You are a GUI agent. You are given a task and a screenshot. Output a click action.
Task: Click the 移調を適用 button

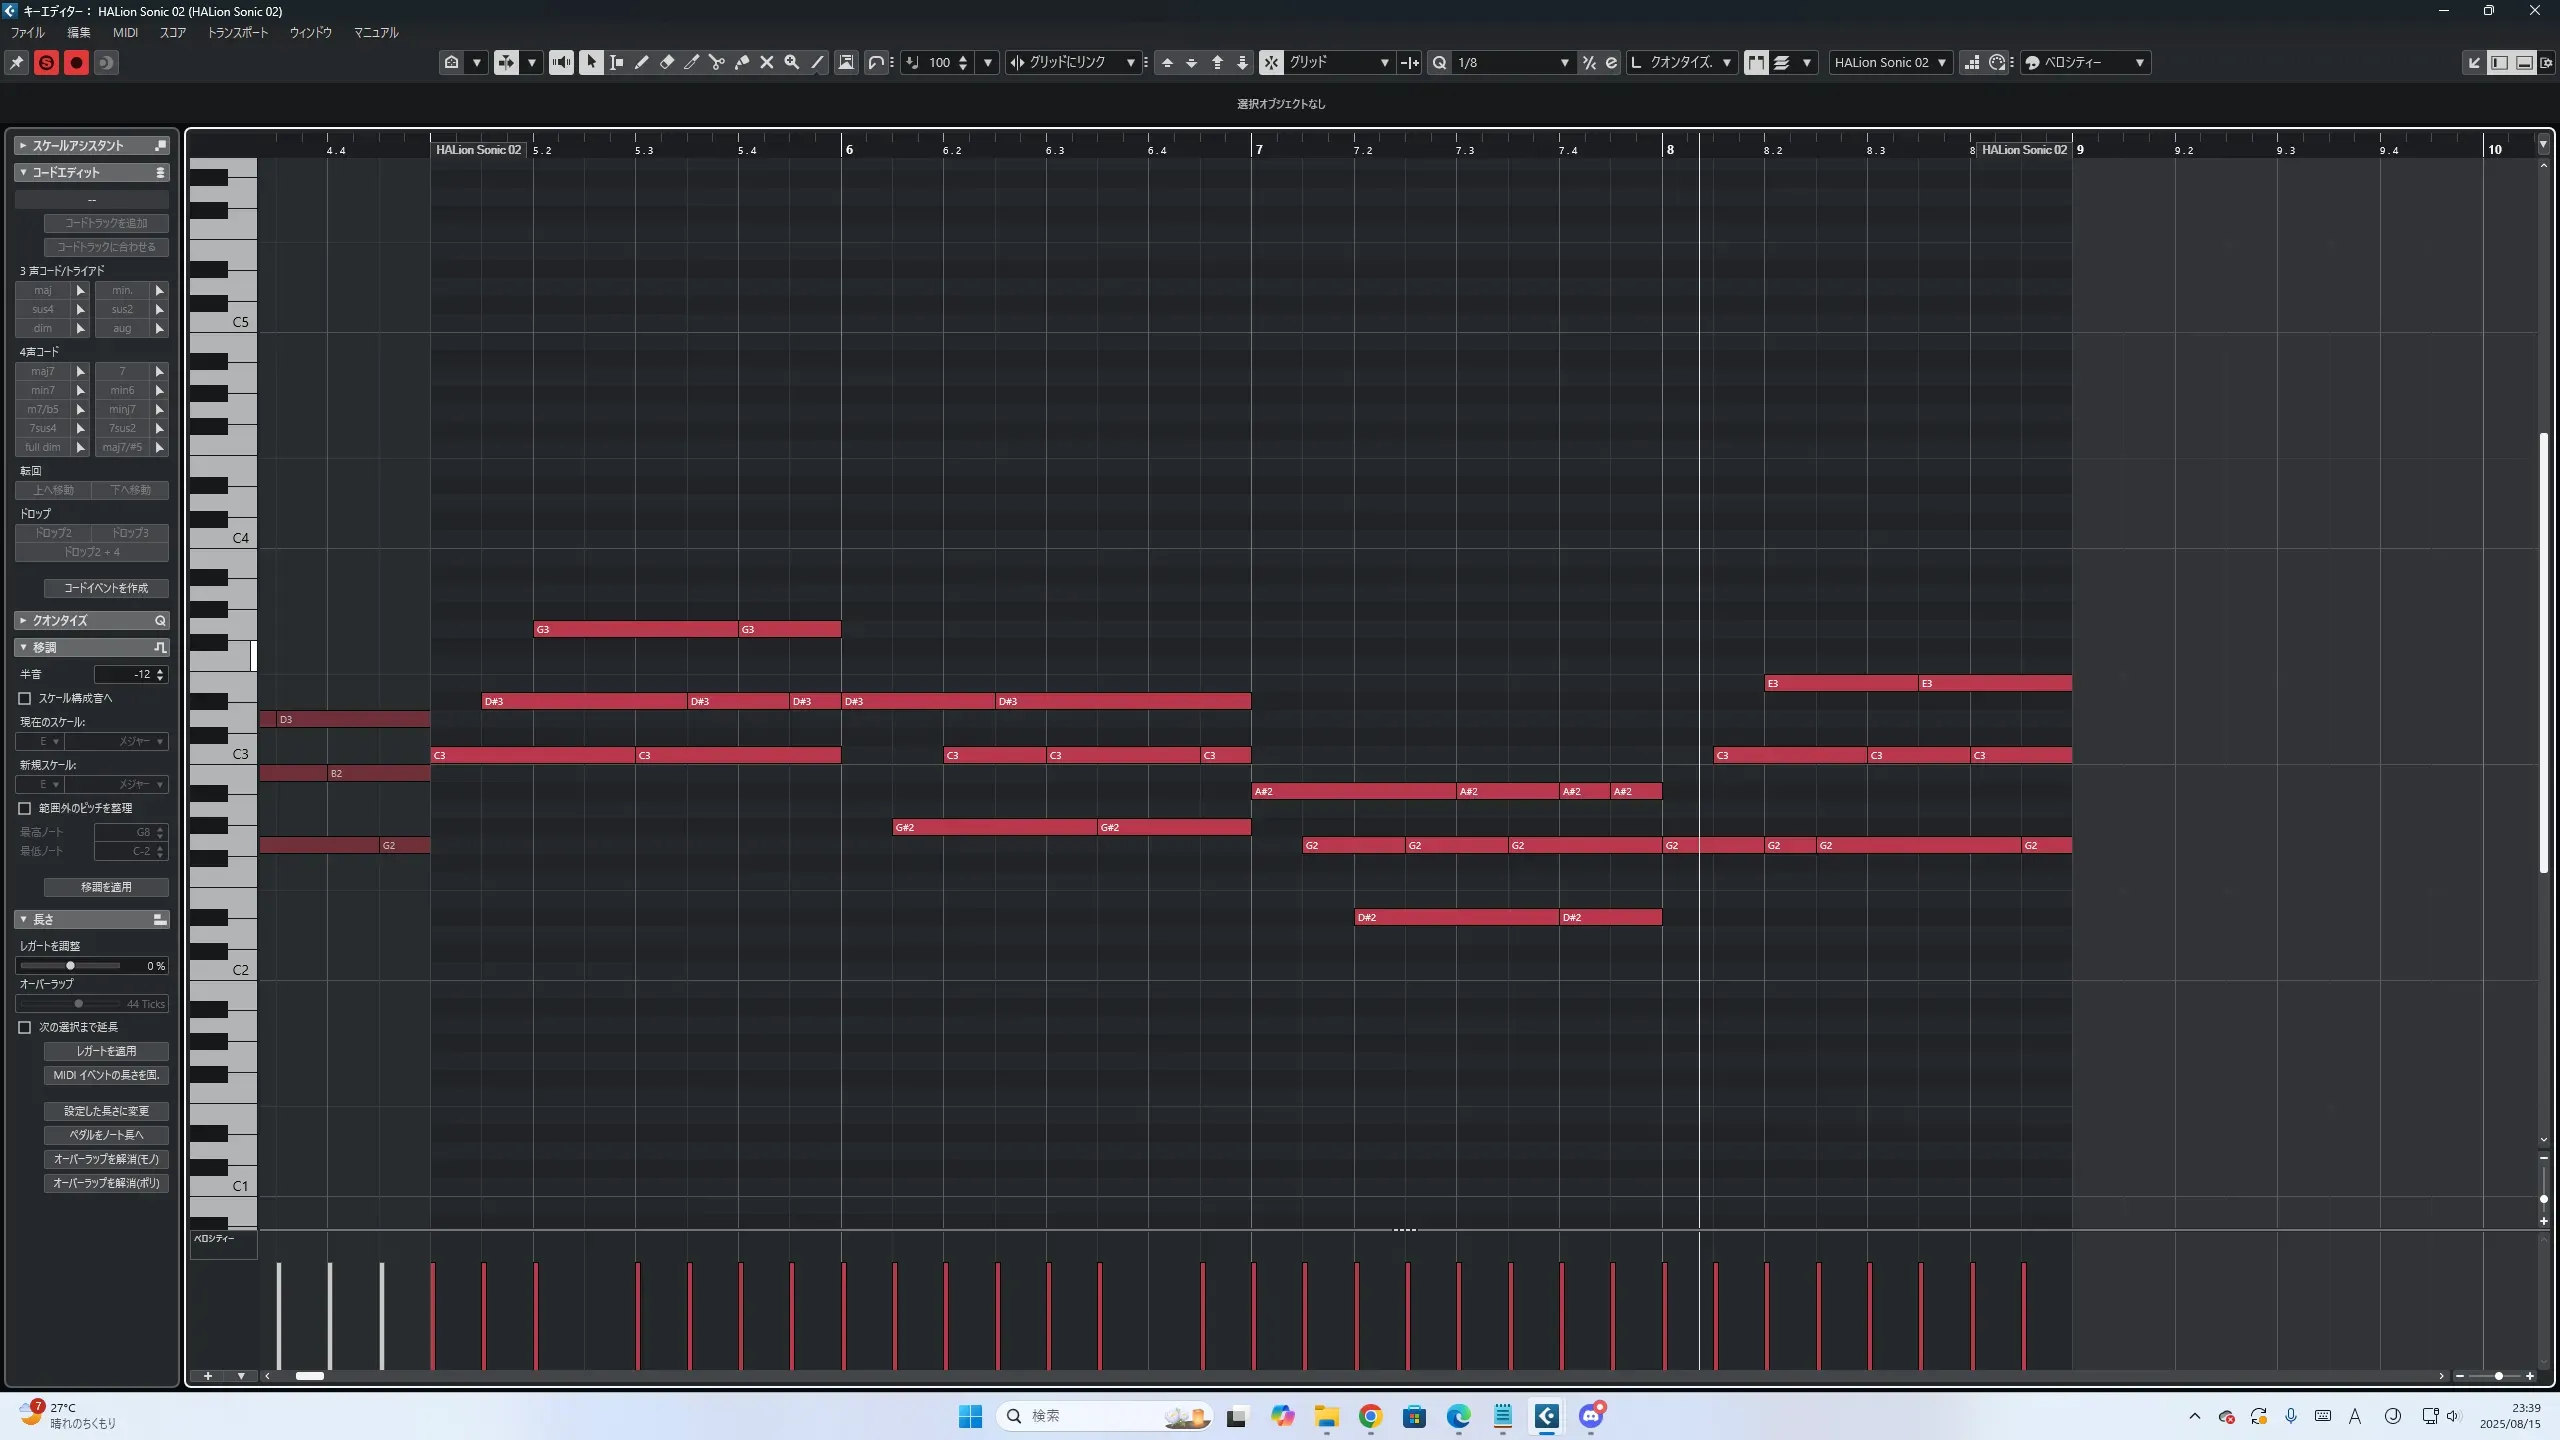[106, 887]
